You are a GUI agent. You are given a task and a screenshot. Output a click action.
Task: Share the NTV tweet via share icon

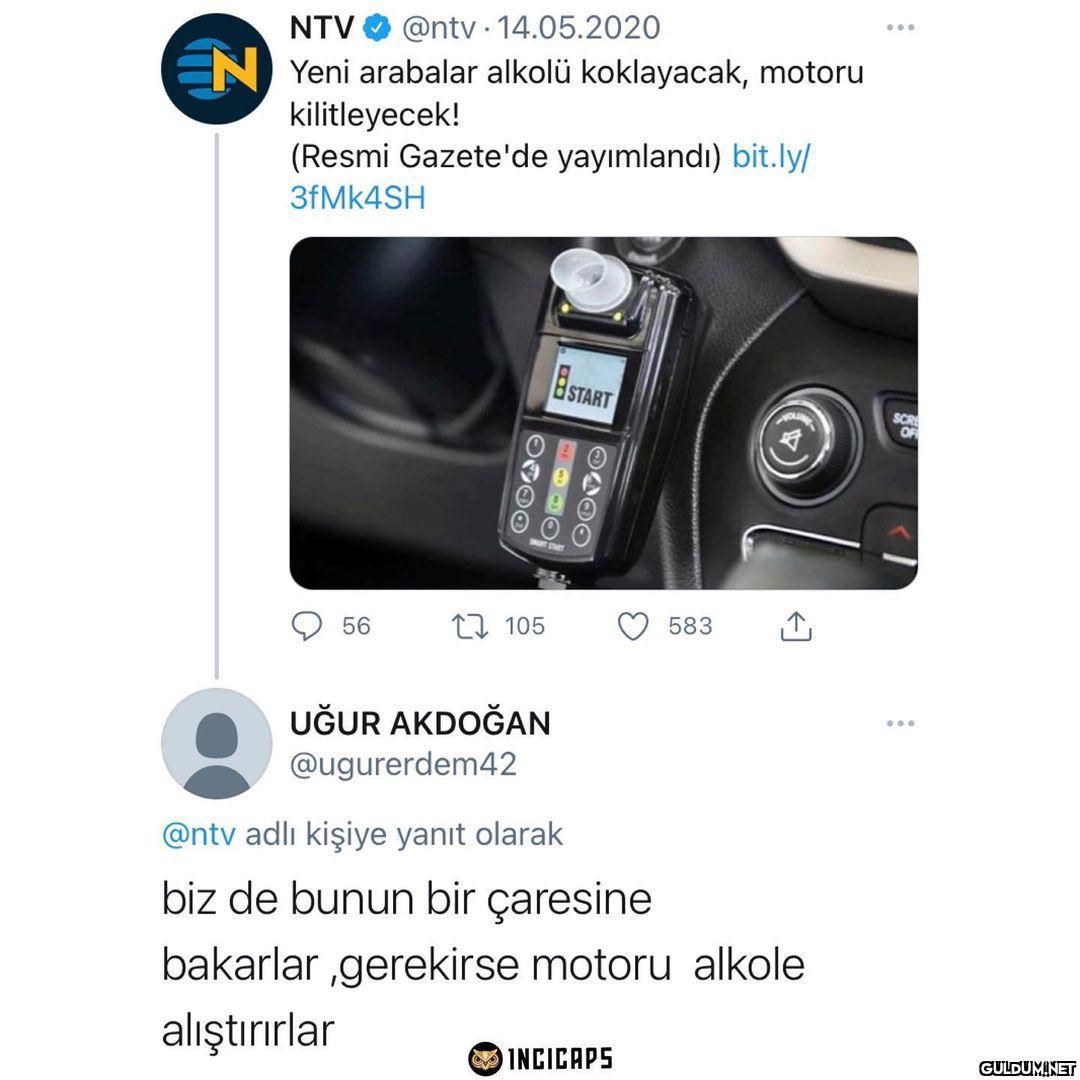coord(796,626)
